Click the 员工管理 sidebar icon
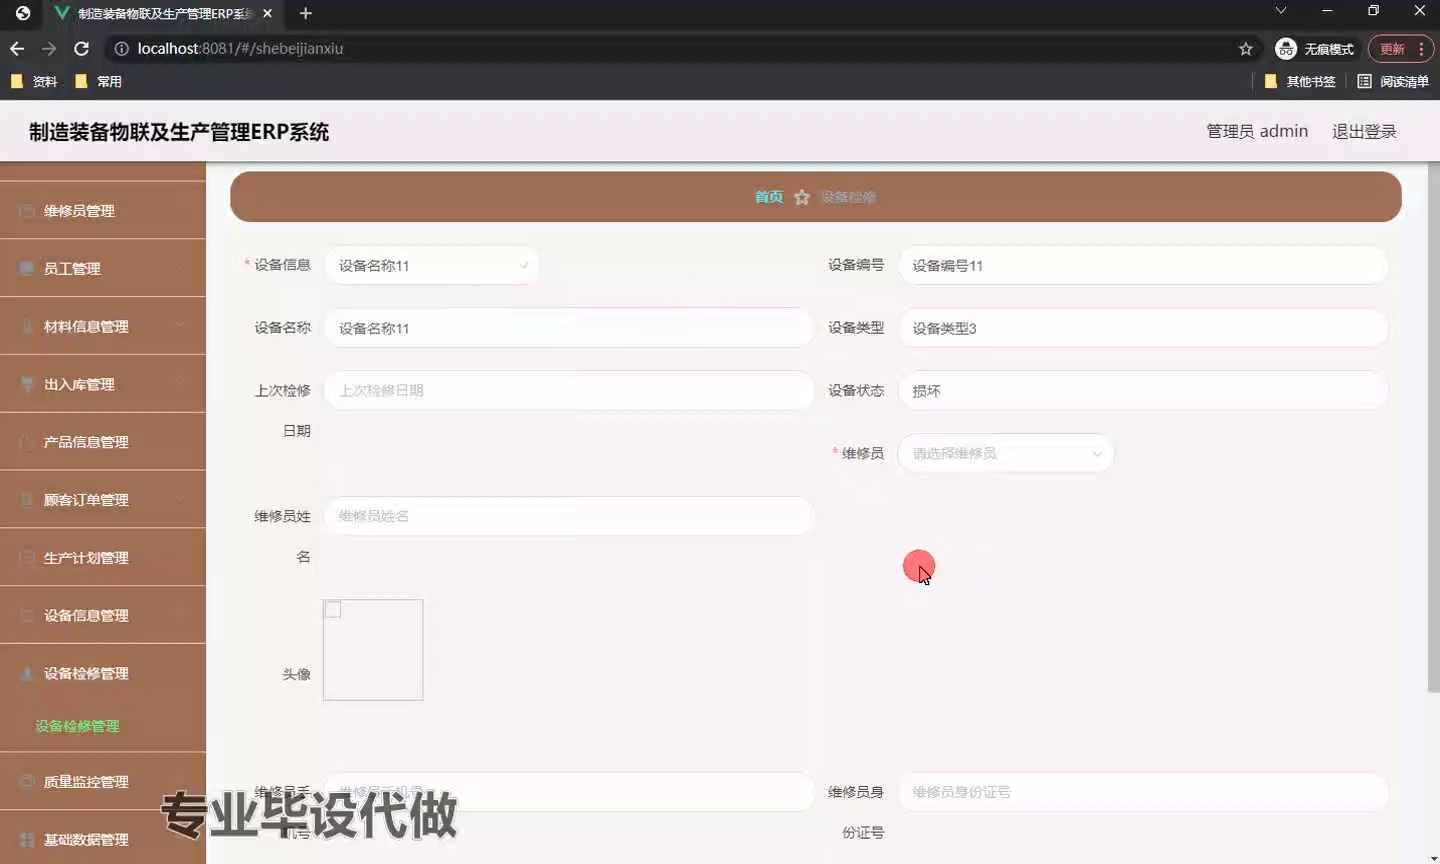The image size is (1440, 864). click(27, 269)
